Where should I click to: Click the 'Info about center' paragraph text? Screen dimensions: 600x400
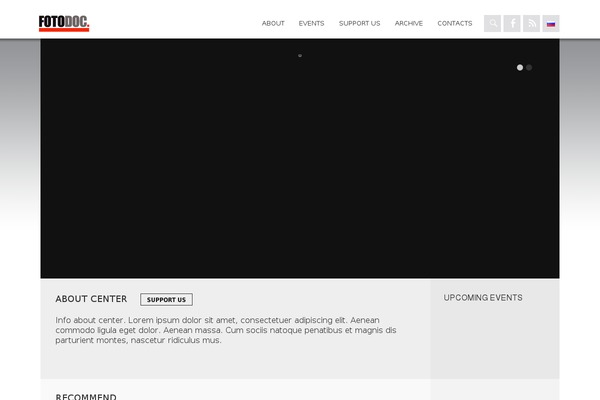(x=226, y=330)
